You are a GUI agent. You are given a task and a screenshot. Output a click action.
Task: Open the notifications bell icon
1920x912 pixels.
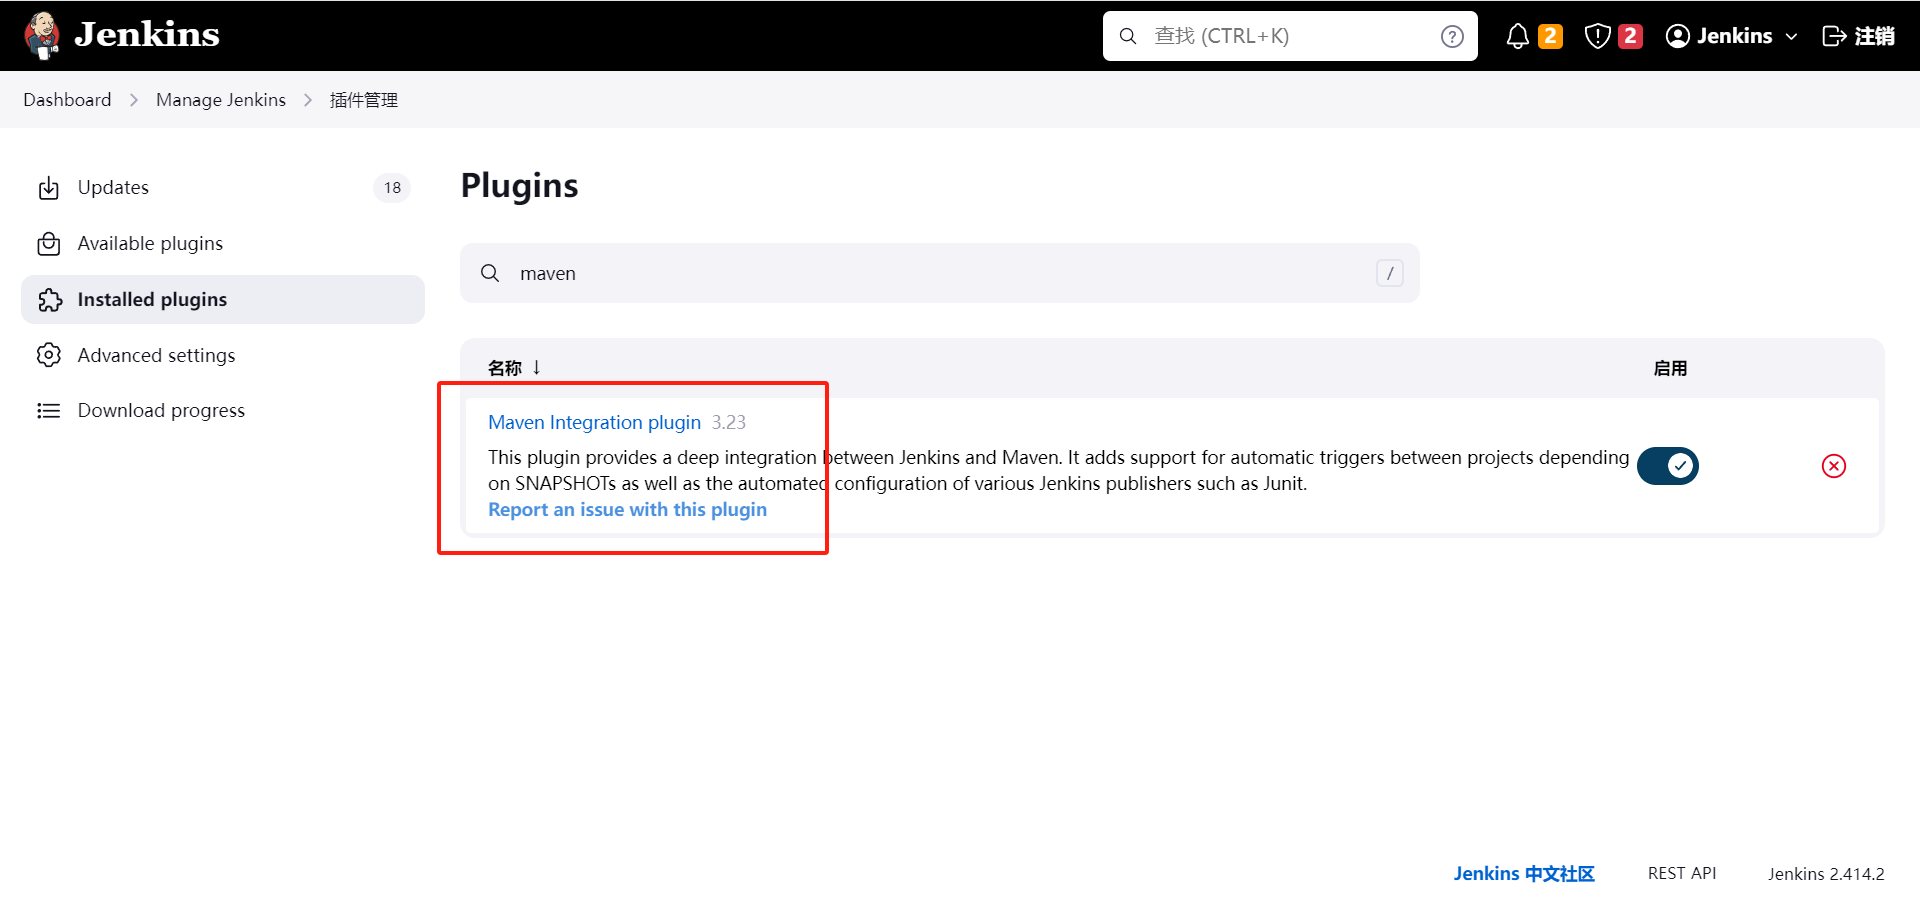[1517, 37]
